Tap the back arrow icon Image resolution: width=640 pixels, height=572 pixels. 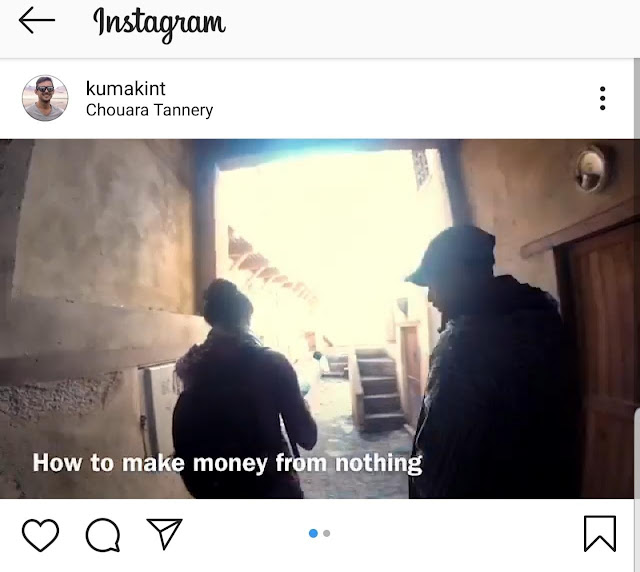click(37, 20)
